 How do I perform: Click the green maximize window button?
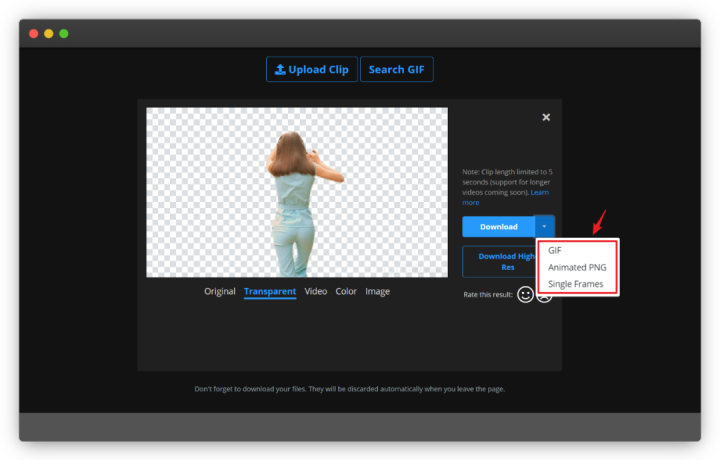pos(64,34)
